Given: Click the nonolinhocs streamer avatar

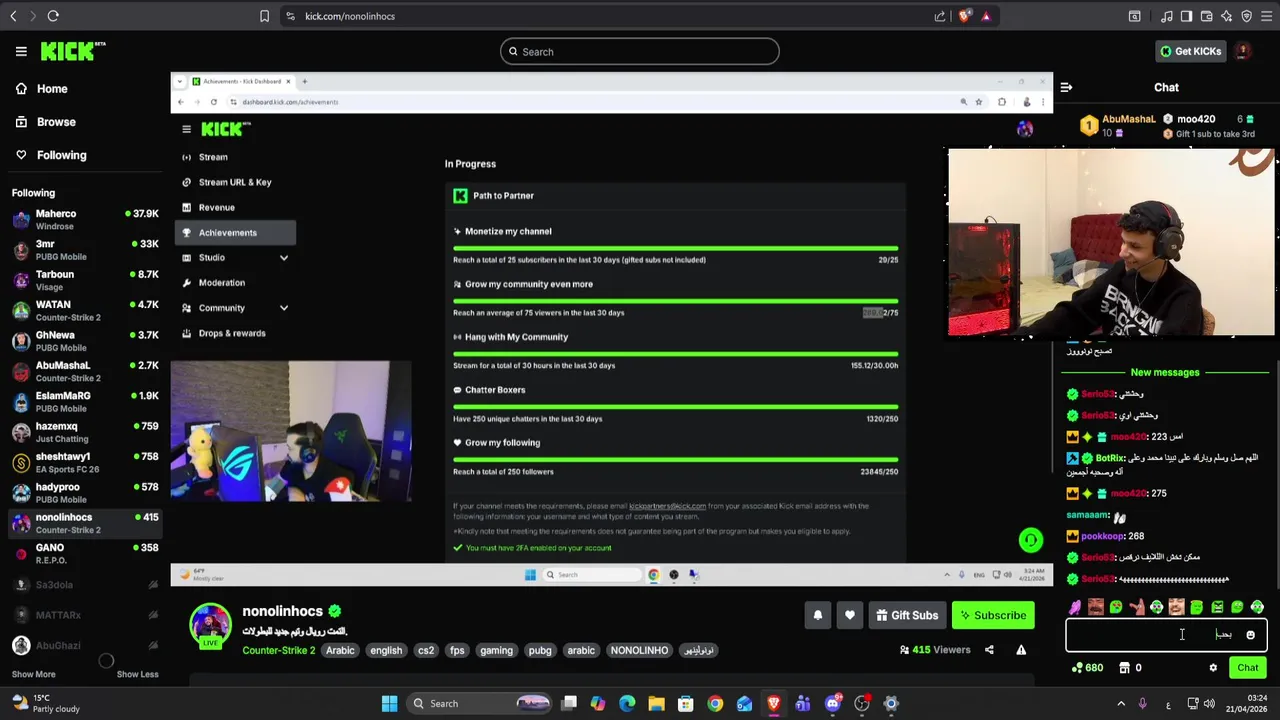Looking at the screenshot, I should pos(210,625).
